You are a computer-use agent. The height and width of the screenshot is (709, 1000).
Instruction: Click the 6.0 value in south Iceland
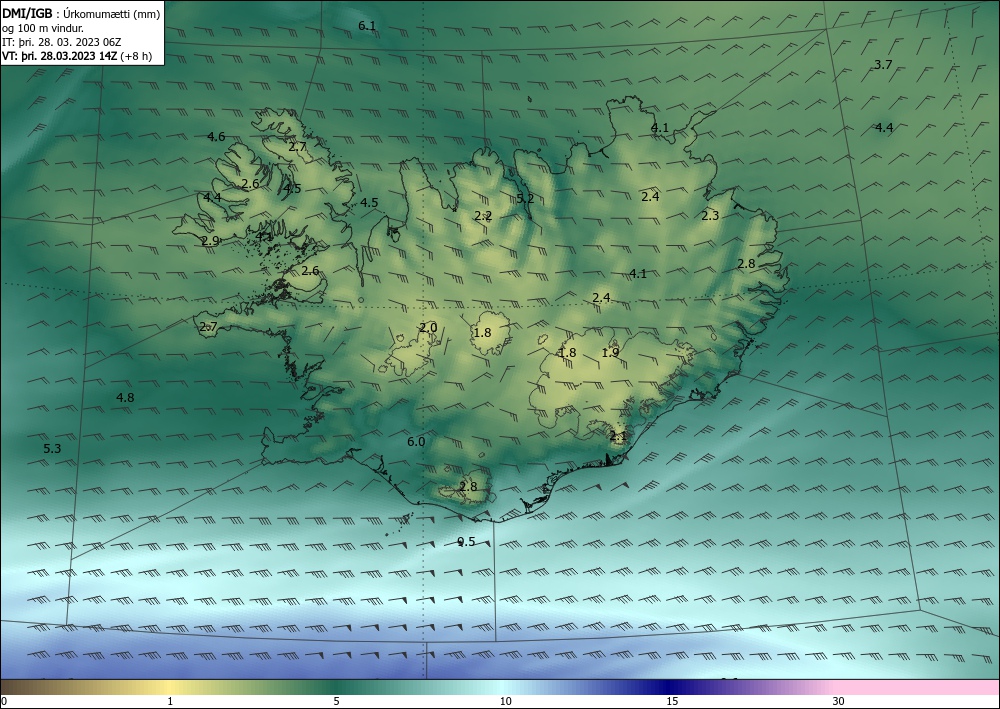click(416, 442)
